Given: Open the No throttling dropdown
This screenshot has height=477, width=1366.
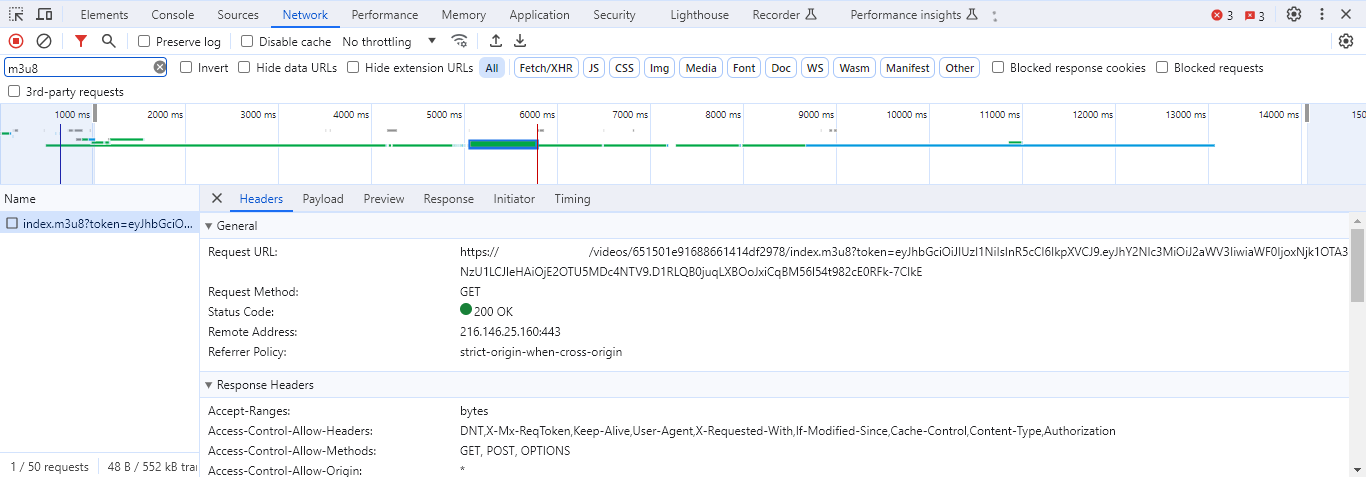Looking at the screenshot, I should [389, 42].
